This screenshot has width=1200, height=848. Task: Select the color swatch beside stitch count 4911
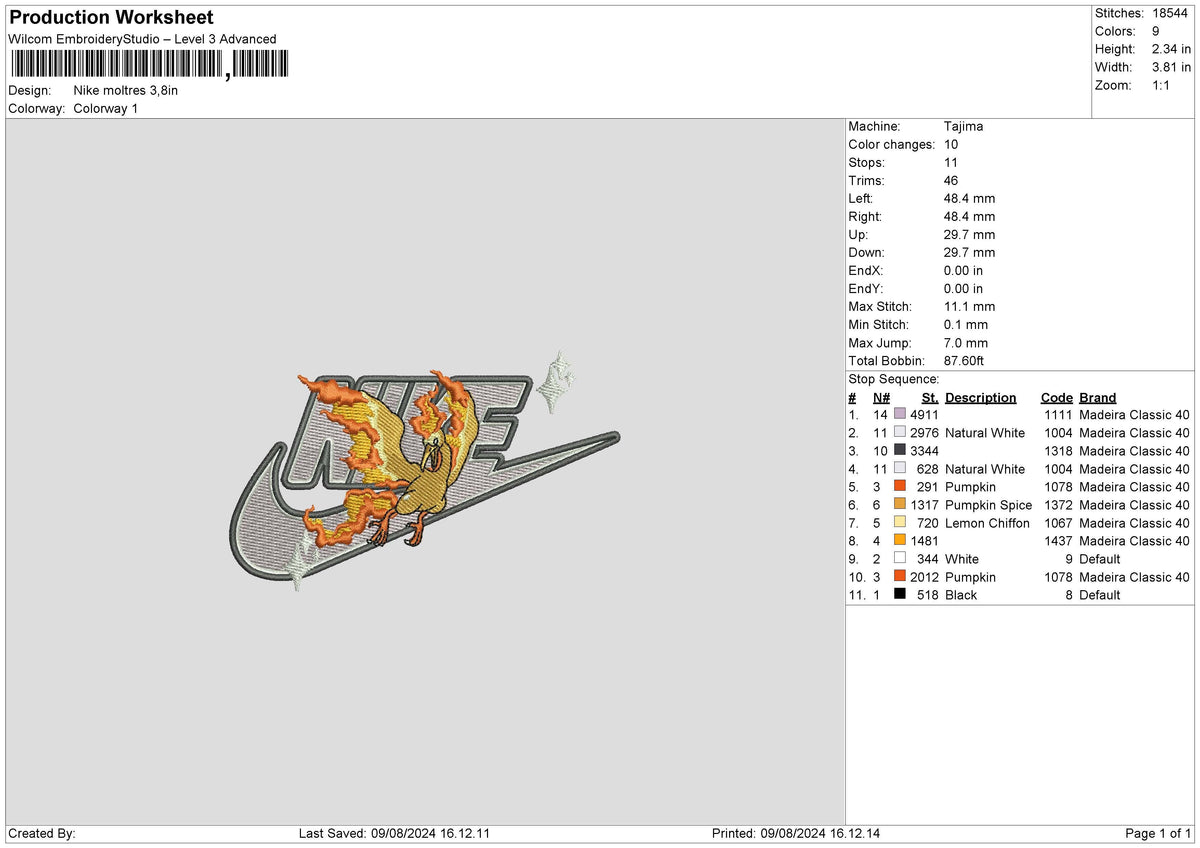point(900,414)
